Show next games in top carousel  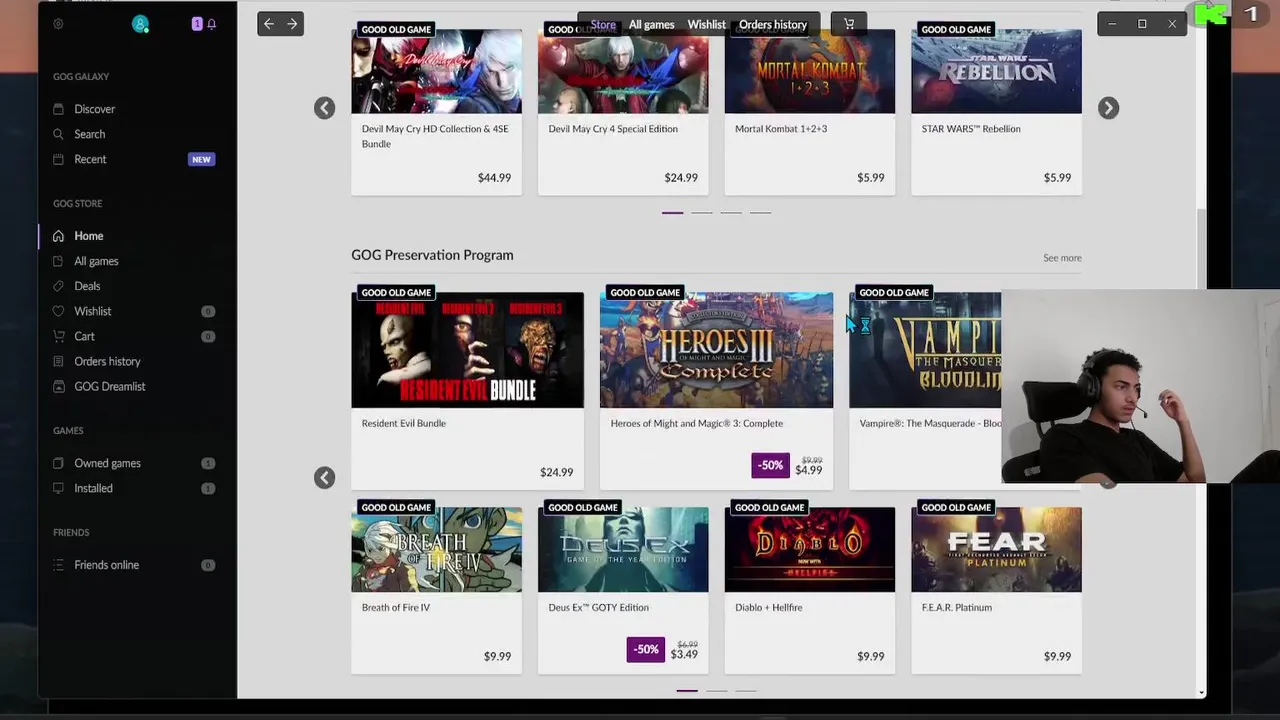click(1108, 108)
